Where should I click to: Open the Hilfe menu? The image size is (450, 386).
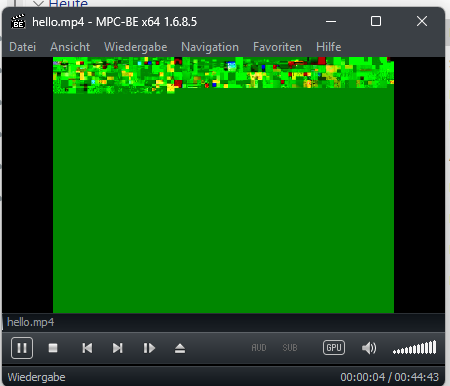pos(329,47)
